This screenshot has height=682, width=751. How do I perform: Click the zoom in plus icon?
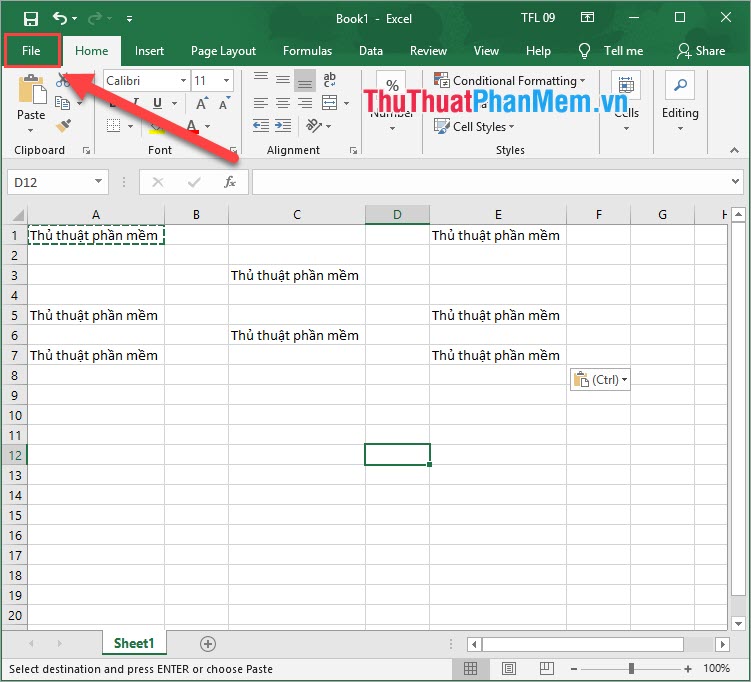(x=688, y=669)
